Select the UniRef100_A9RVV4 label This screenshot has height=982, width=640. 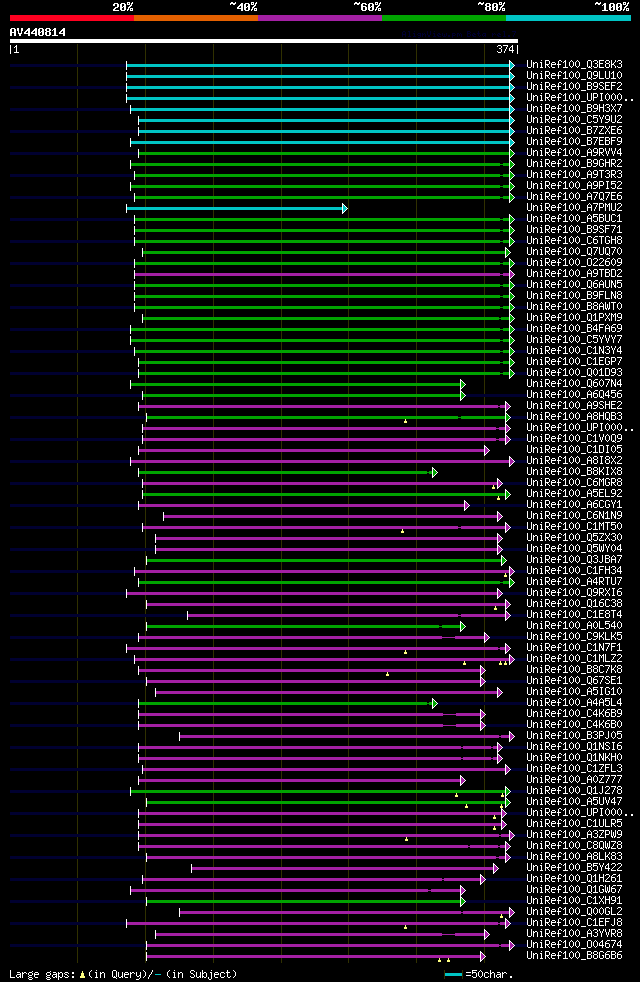(x=574, y=153)
